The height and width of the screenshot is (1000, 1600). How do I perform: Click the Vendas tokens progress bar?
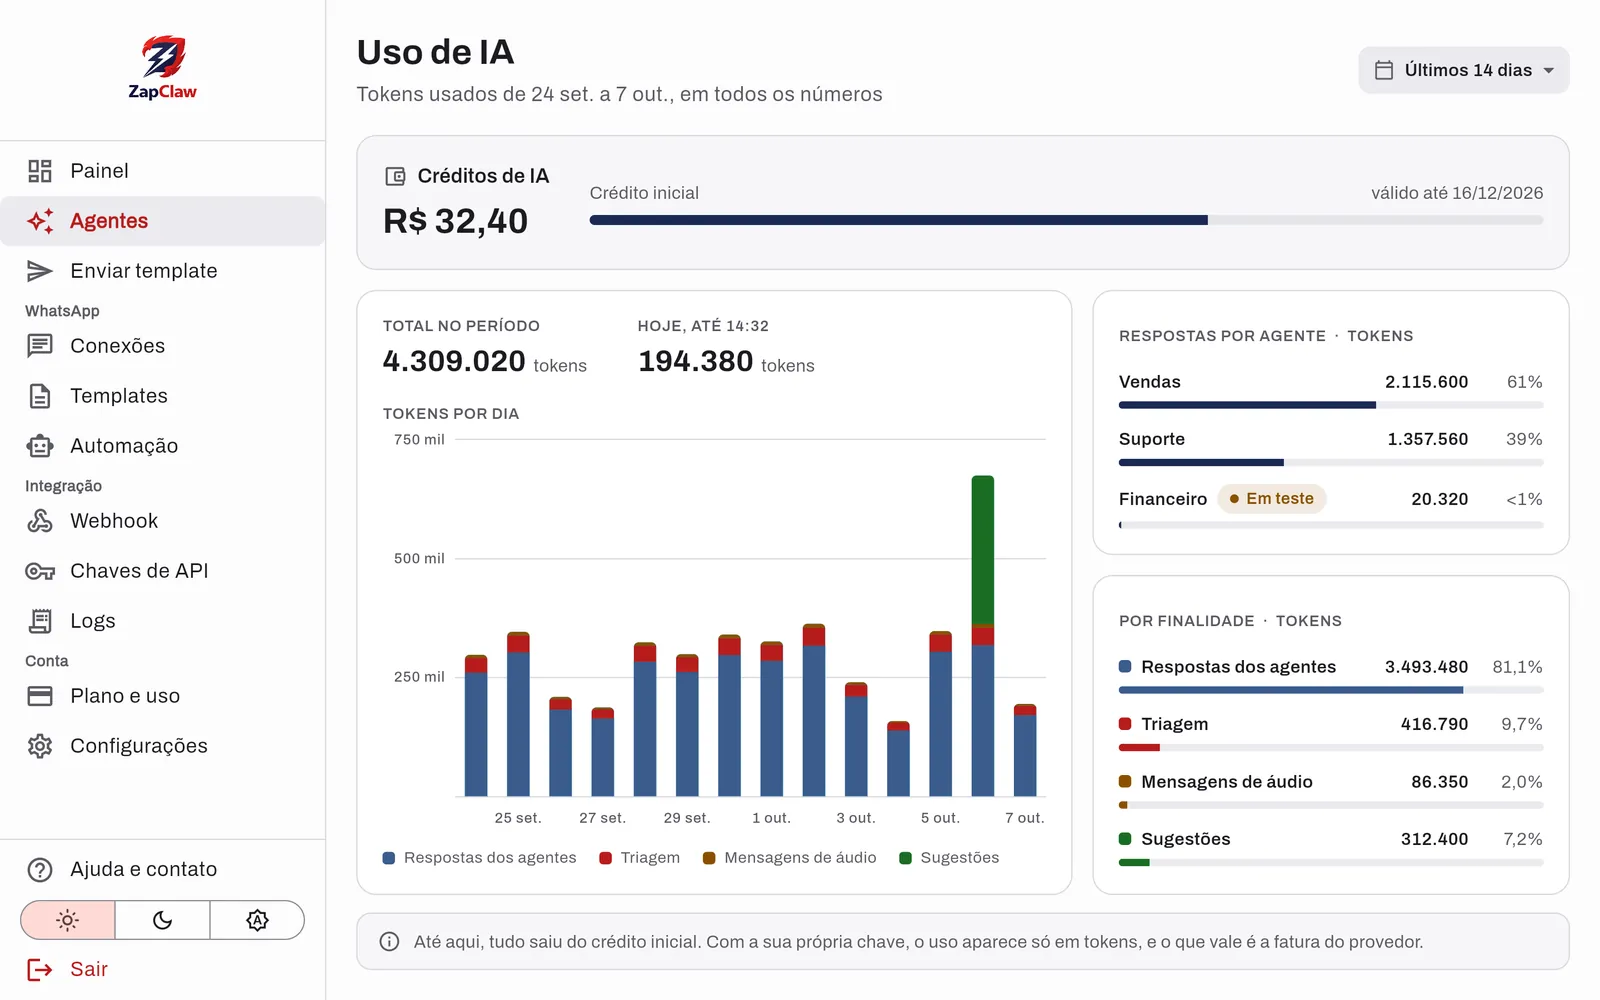coord(1331,405)
